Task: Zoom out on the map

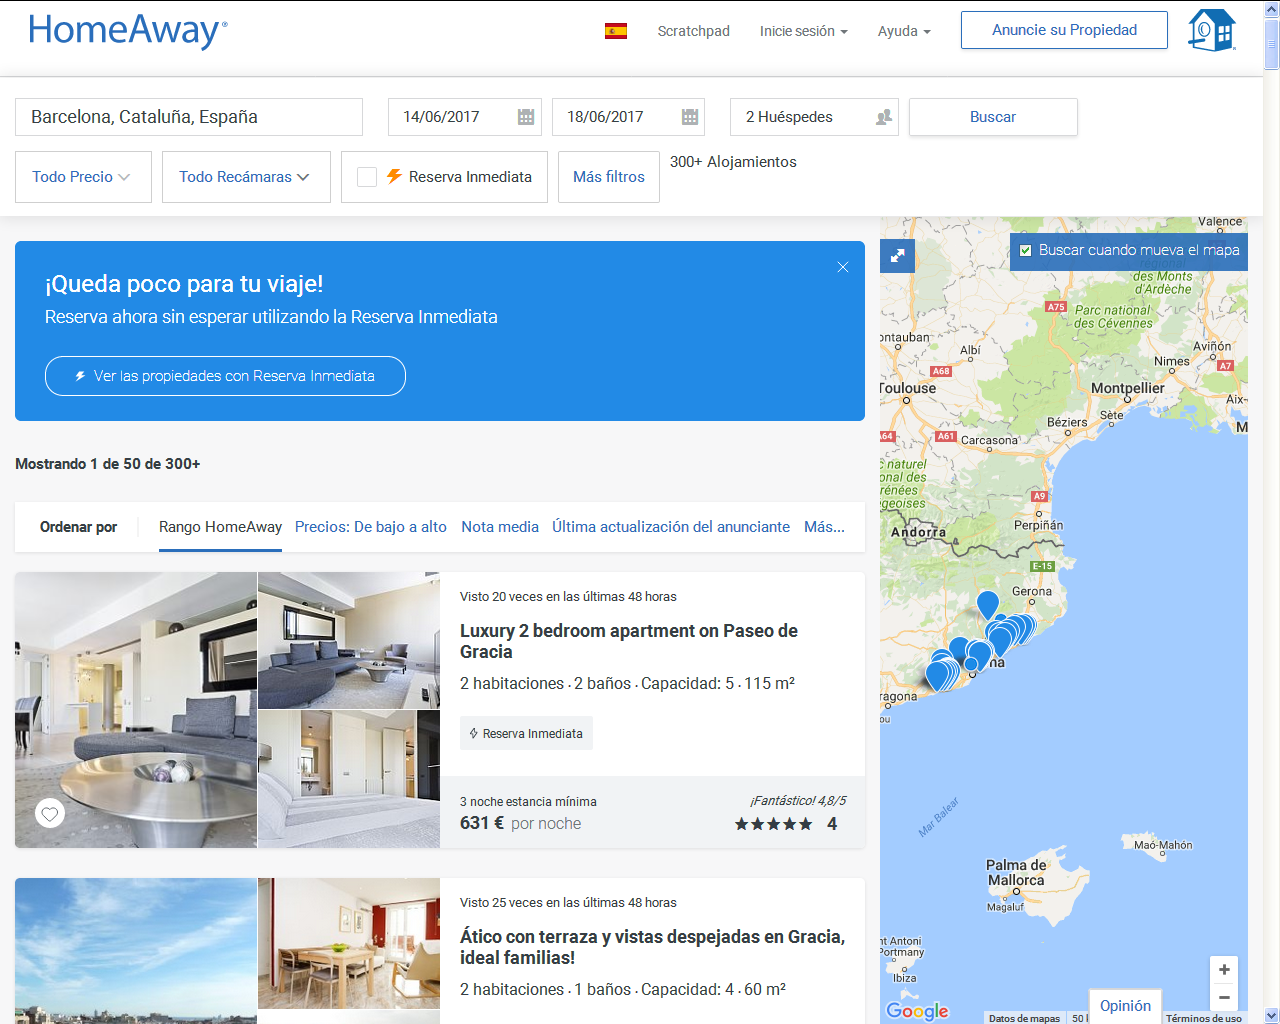Action: click(1224, 997)
